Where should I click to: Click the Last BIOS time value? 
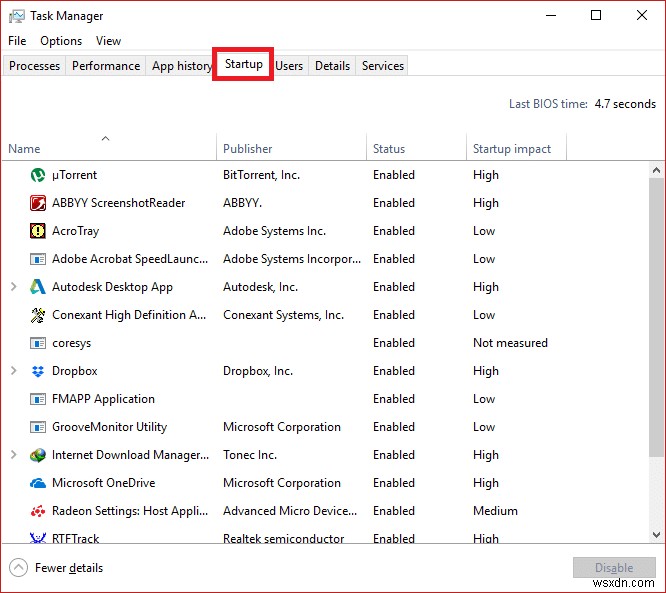pos(625,104)
